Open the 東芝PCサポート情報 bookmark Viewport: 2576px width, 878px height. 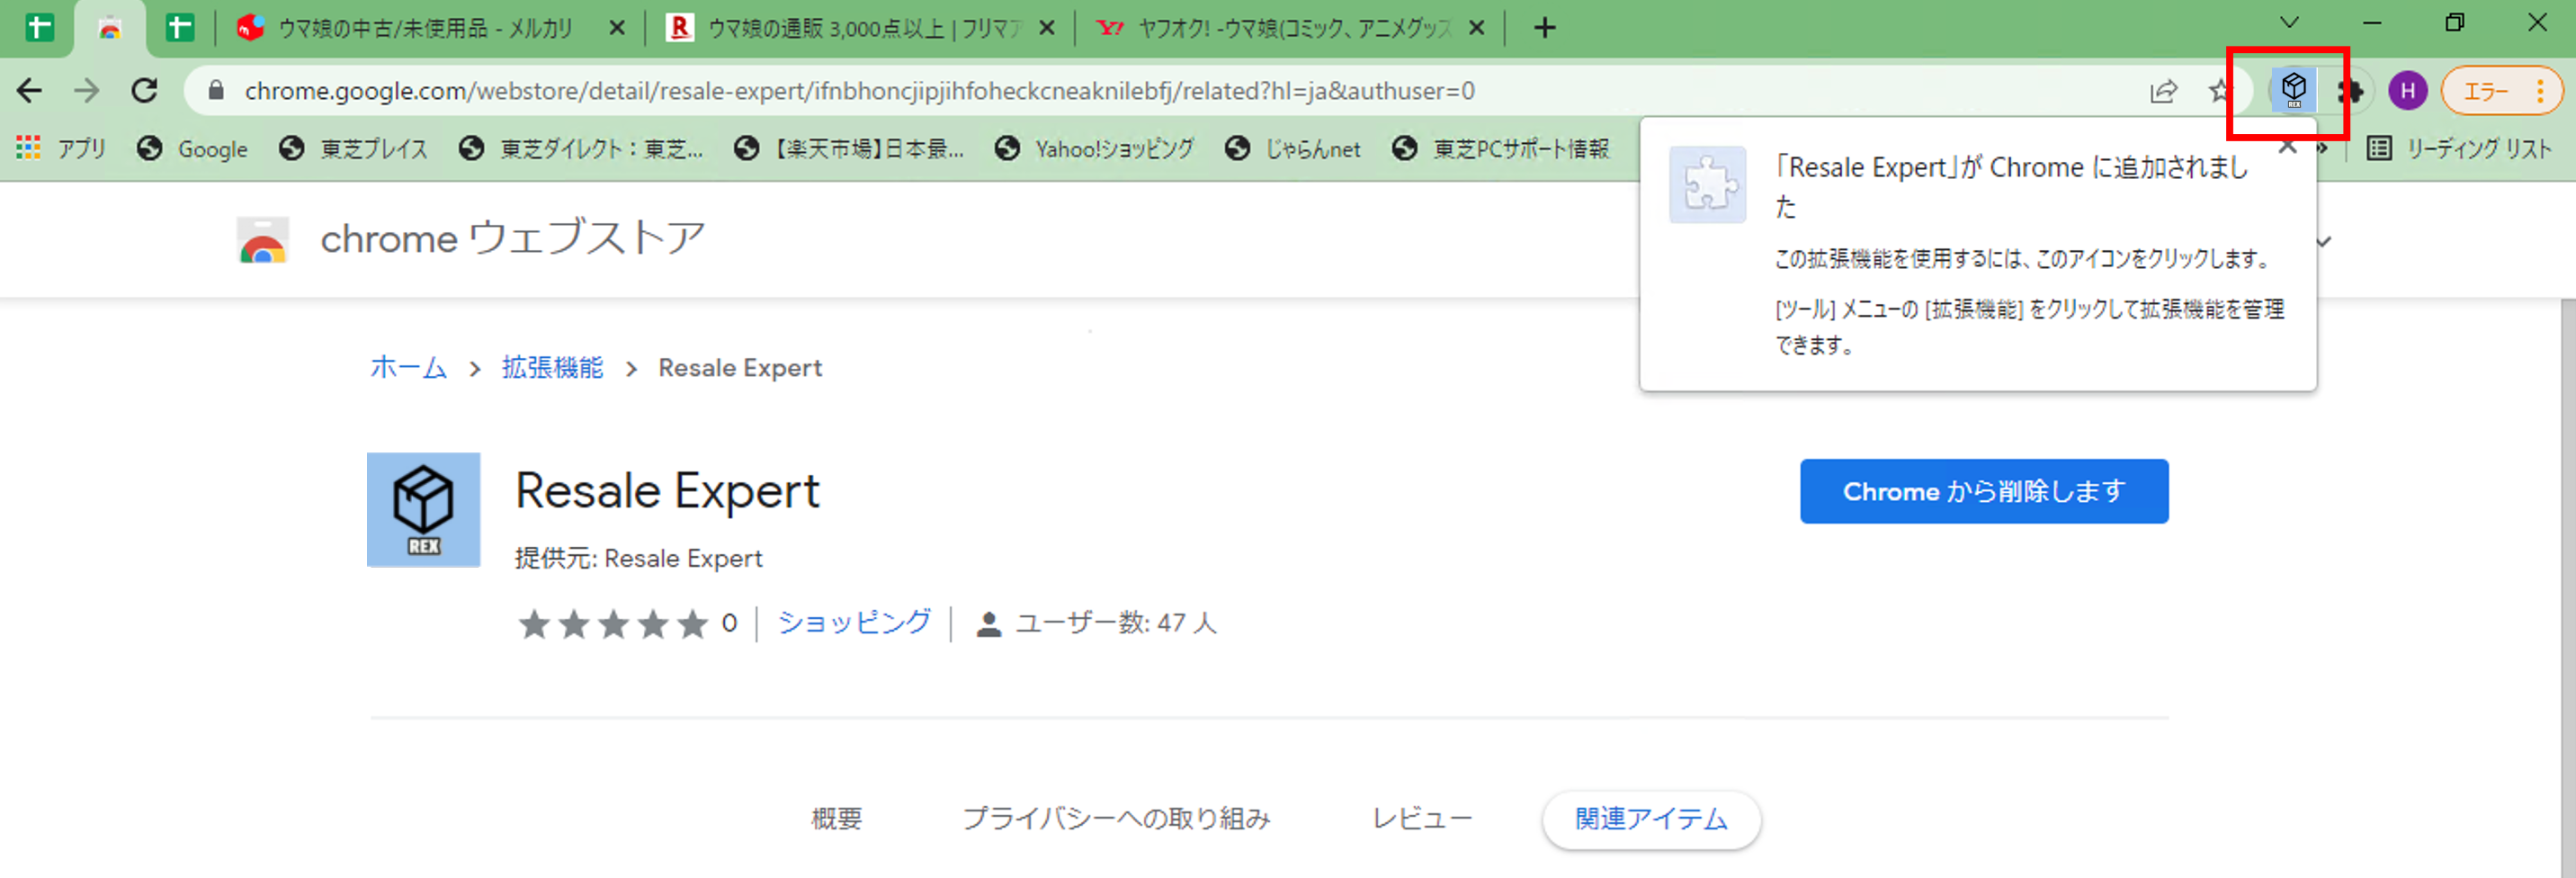point(1501,149)
